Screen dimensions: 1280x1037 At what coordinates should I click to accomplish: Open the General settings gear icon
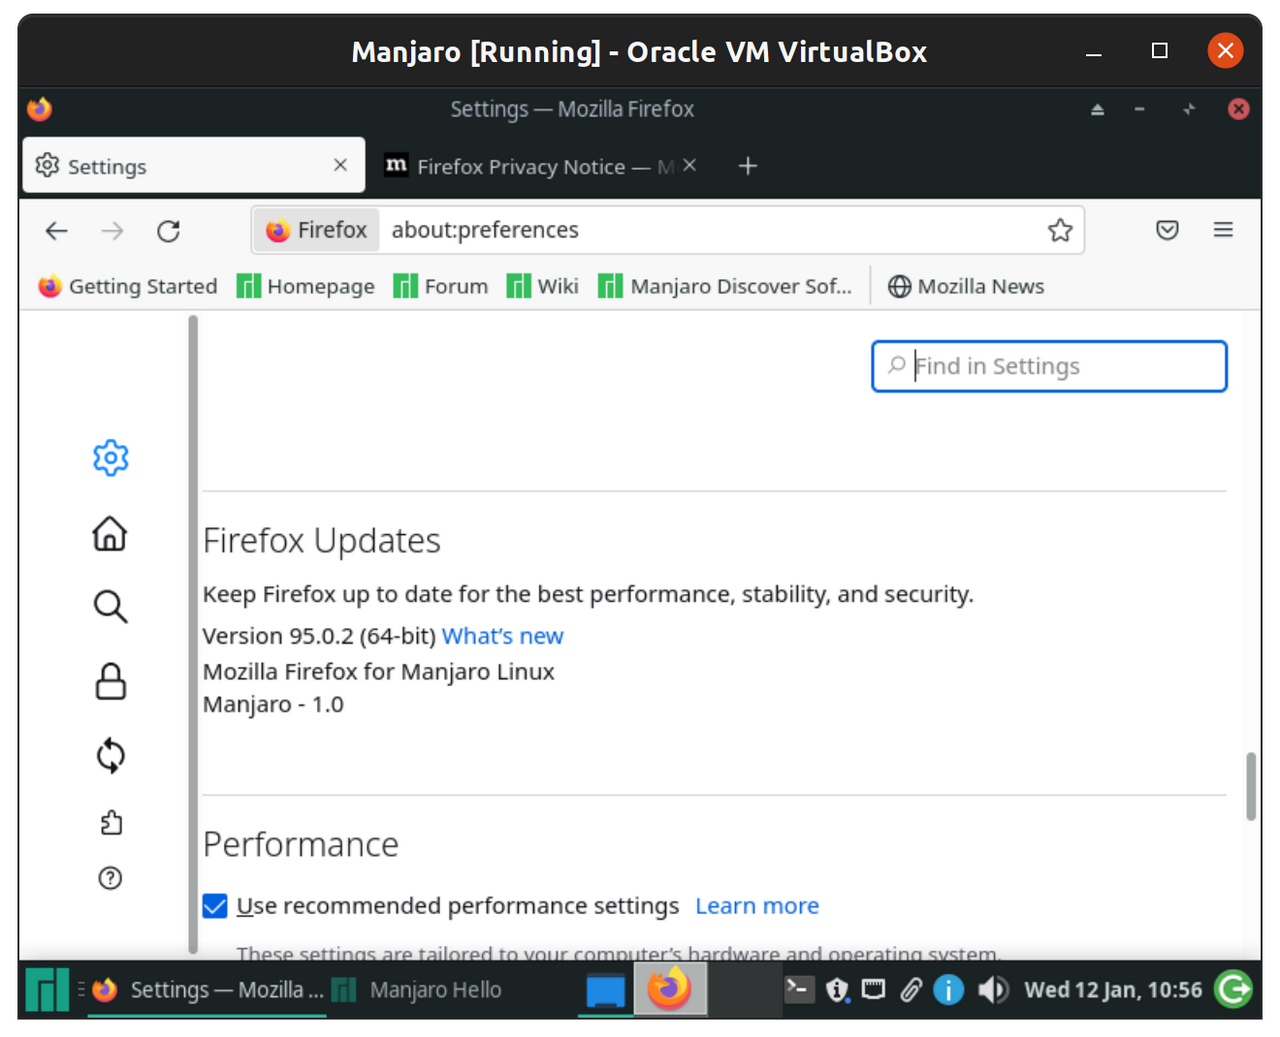[x=111, y=458]
